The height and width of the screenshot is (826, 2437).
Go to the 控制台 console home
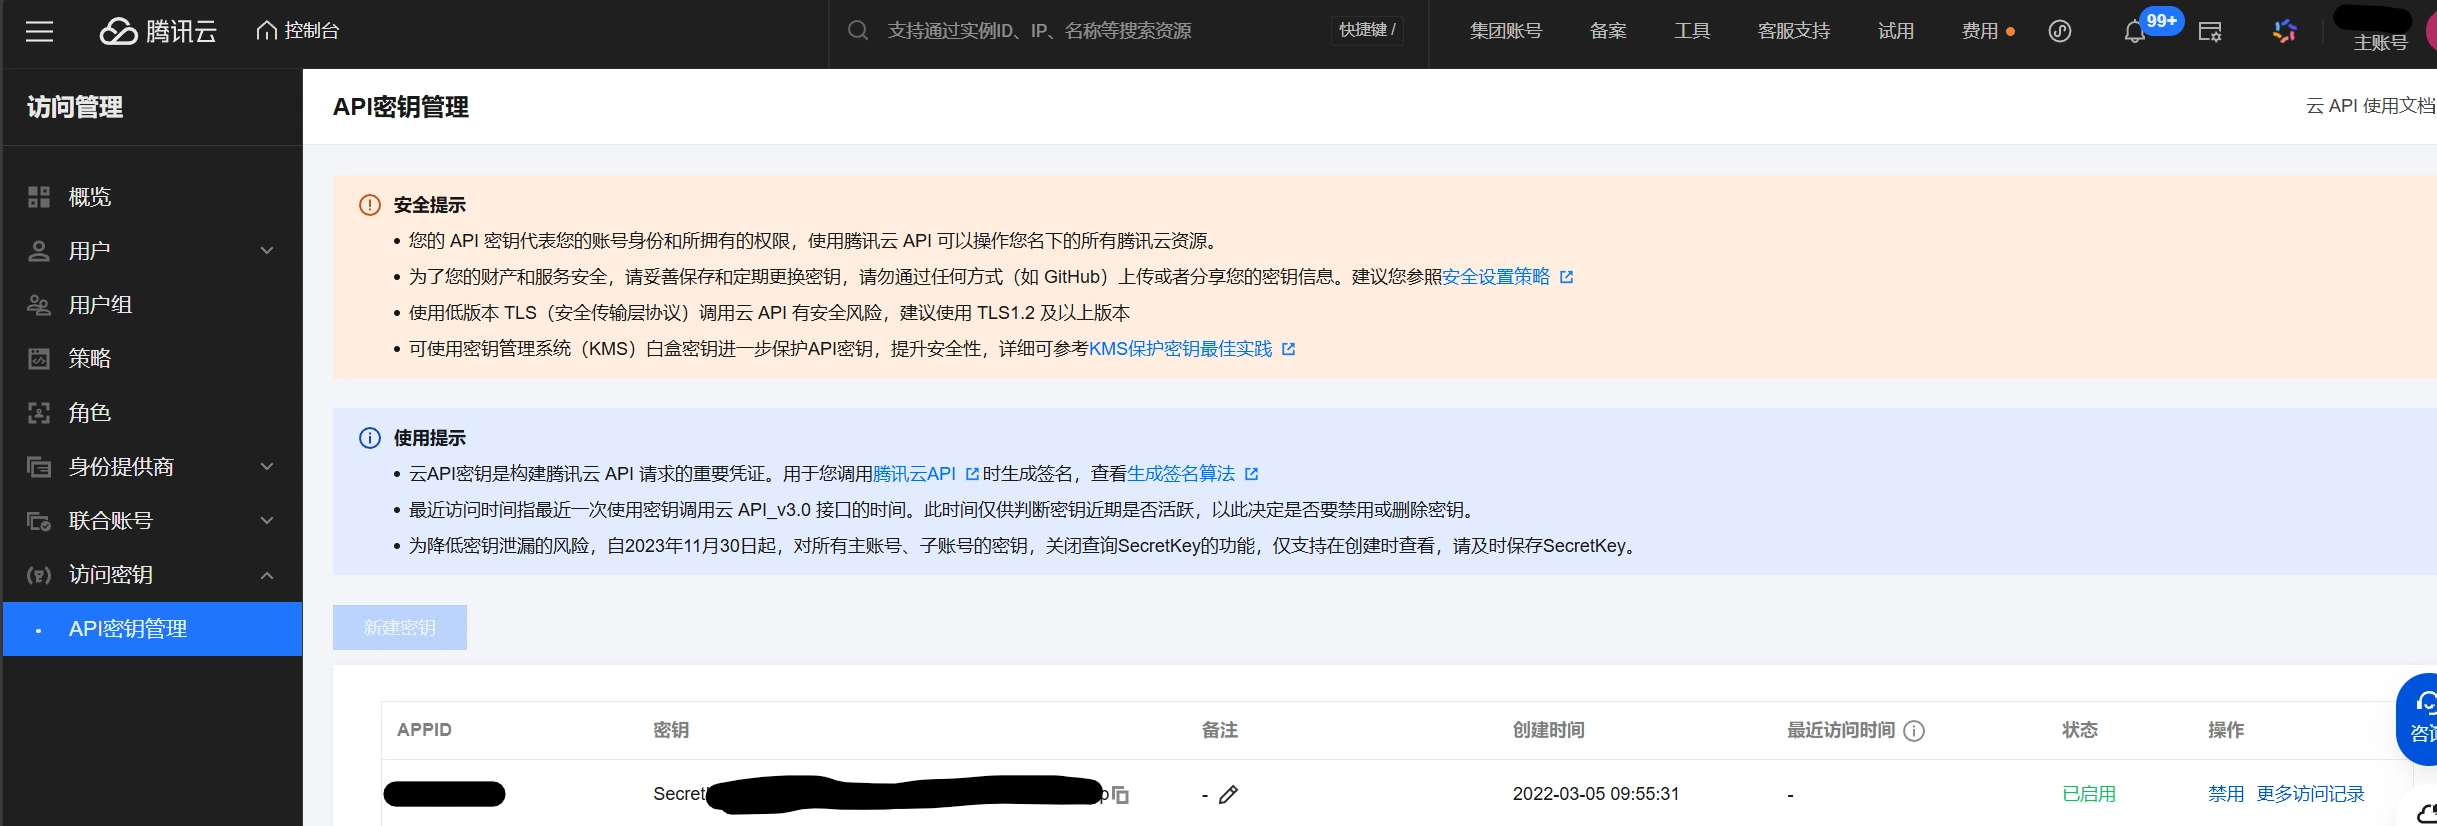pyautogui.click(x=297, y=31)
